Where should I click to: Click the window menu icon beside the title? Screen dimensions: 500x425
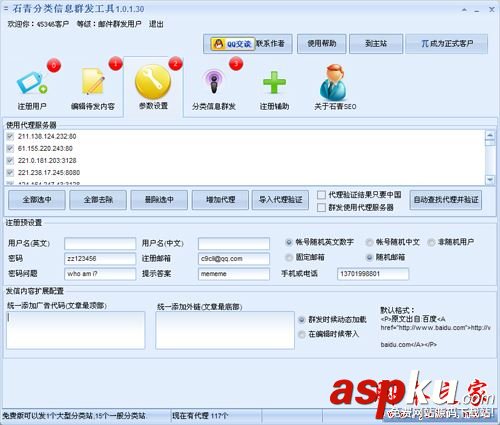[6, 8]
